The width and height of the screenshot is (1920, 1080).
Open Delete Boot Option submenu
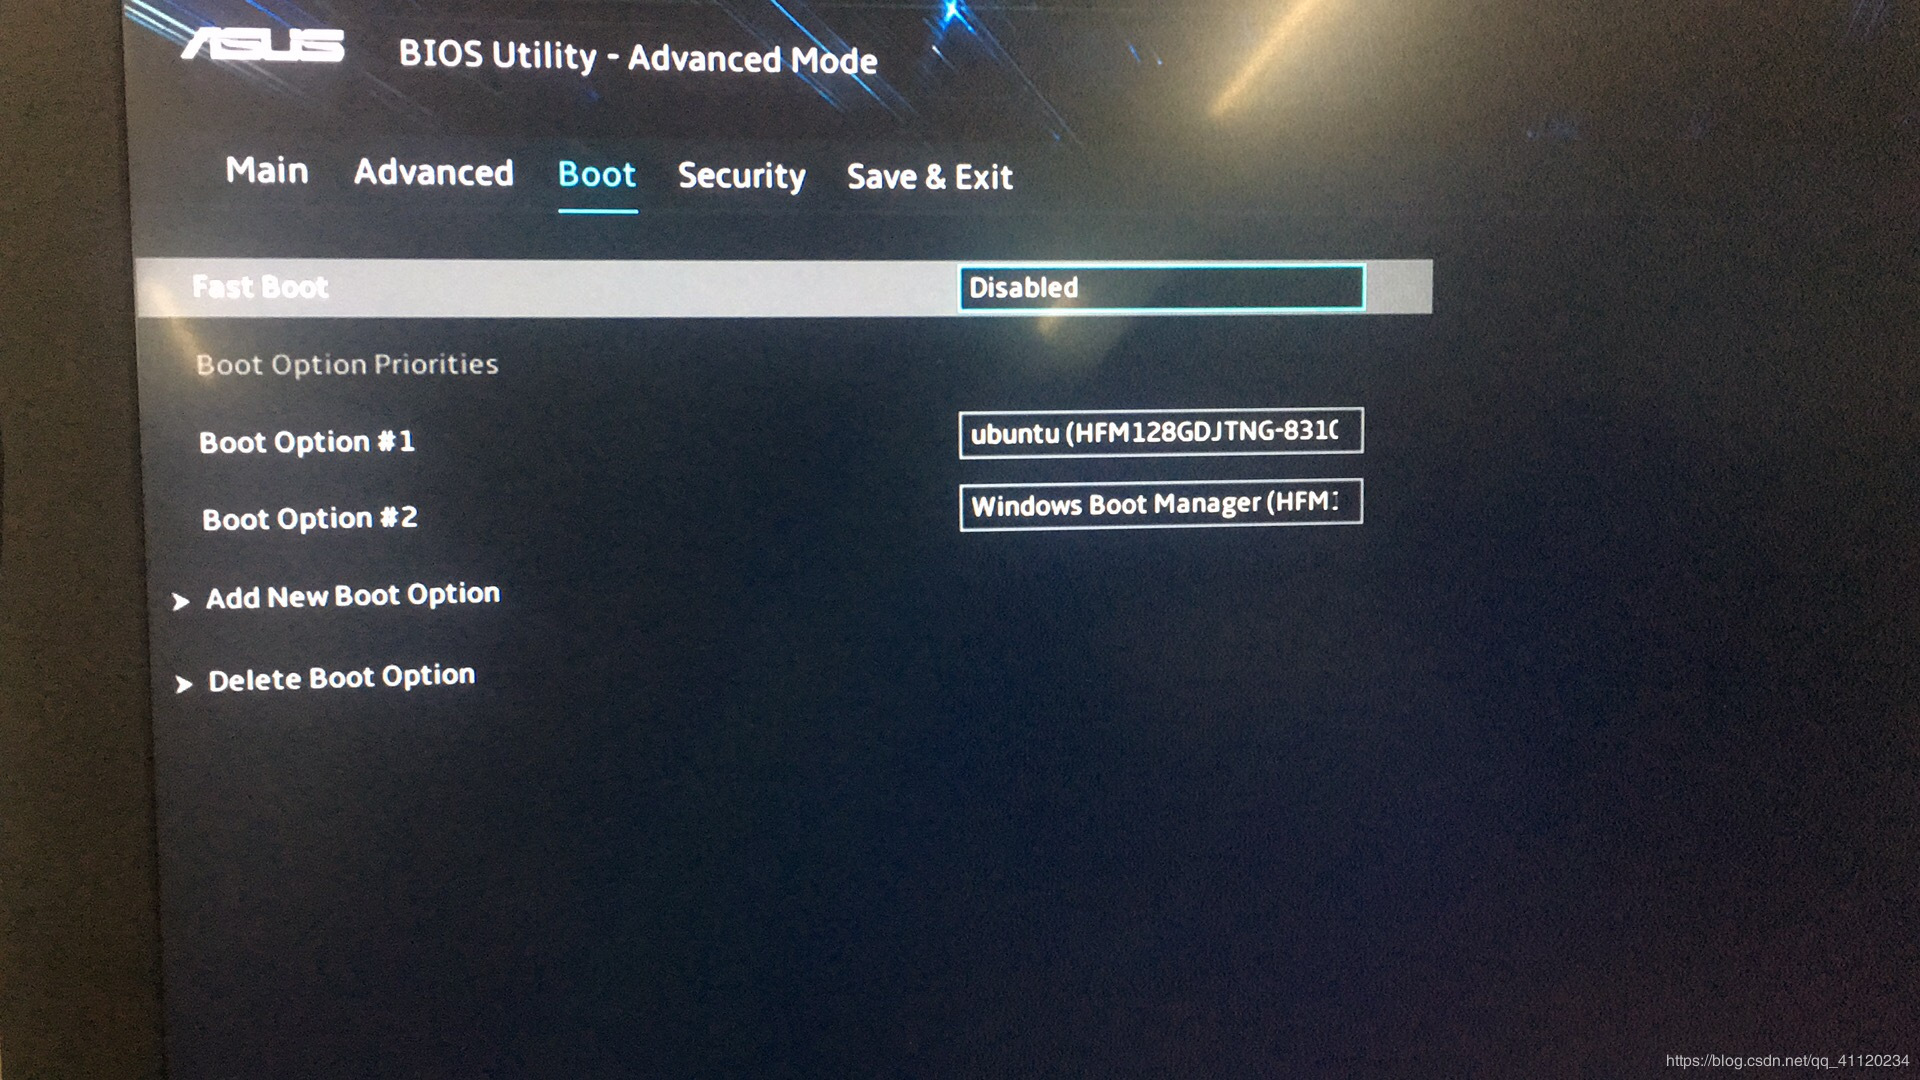341,678
